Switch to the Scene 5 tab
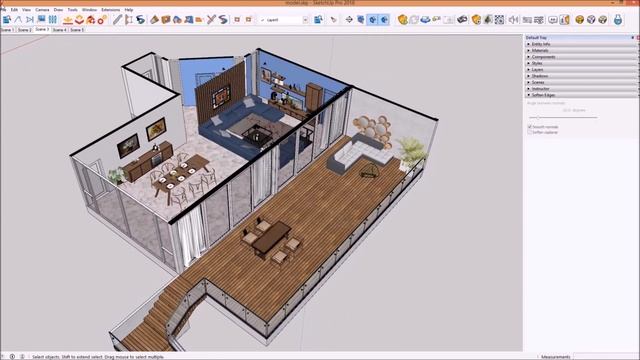Screen dimensions: 640x360 coord(77,30)
